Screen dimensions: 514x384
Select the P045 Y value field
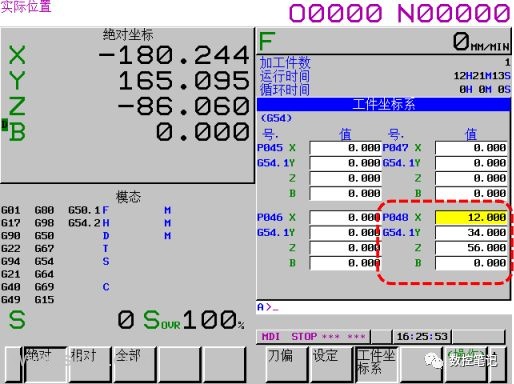[x=345, y=163]
